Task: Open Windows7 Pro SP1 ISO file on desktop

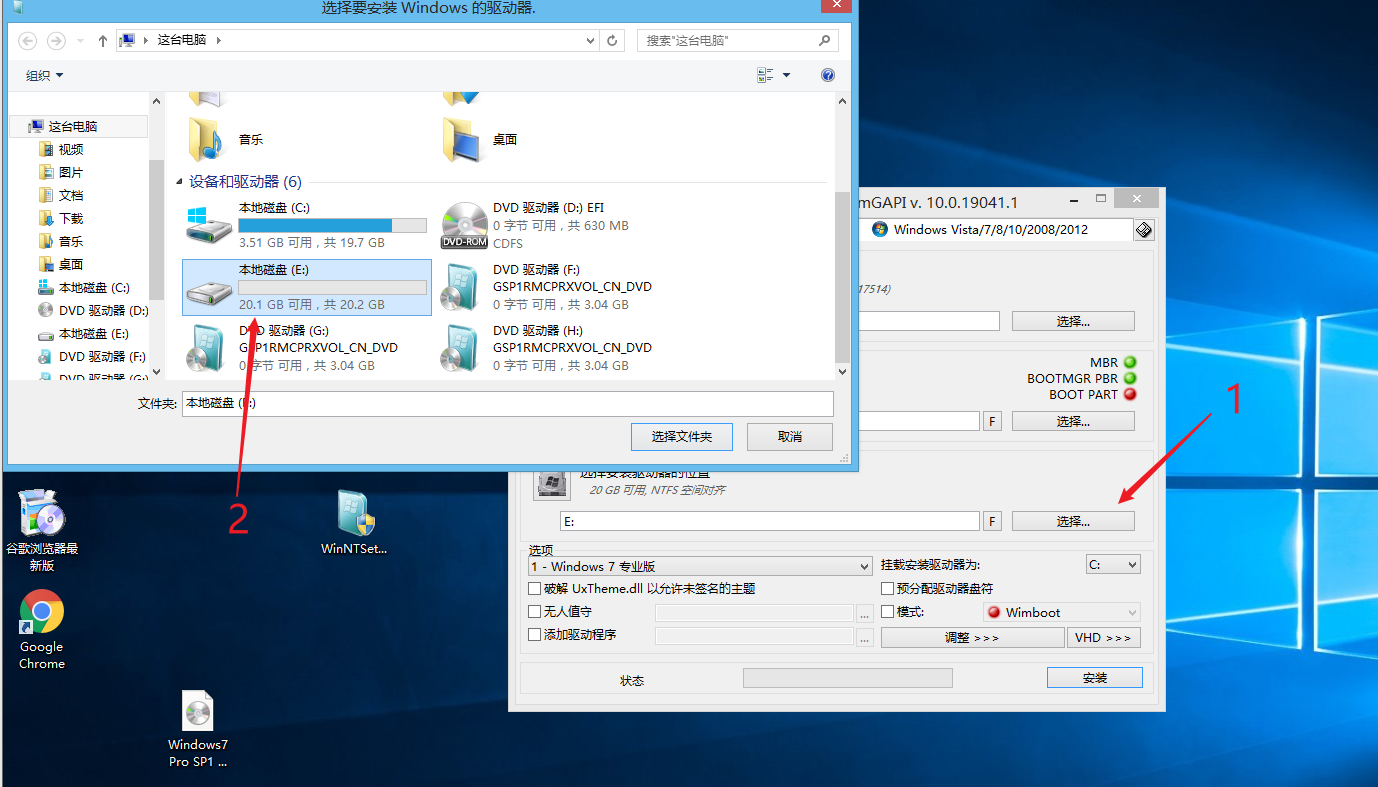Action: click(x=198, y=729)
